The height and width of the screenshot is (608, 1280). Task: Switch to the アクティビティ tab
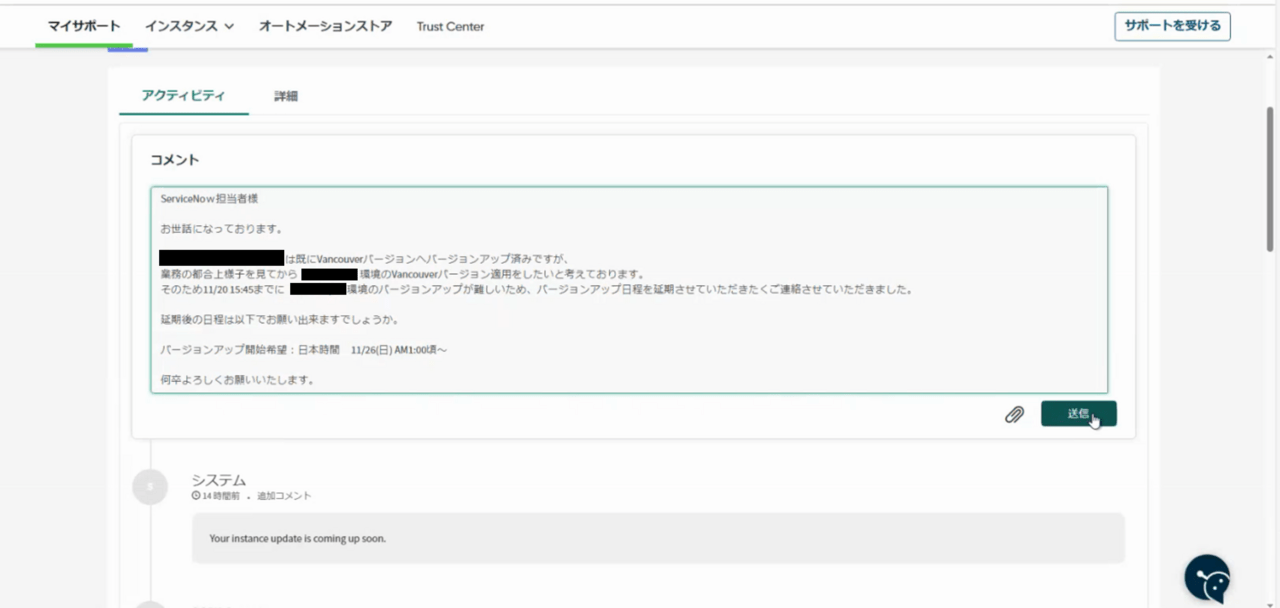pyautogui.click(x=183, y=96)
